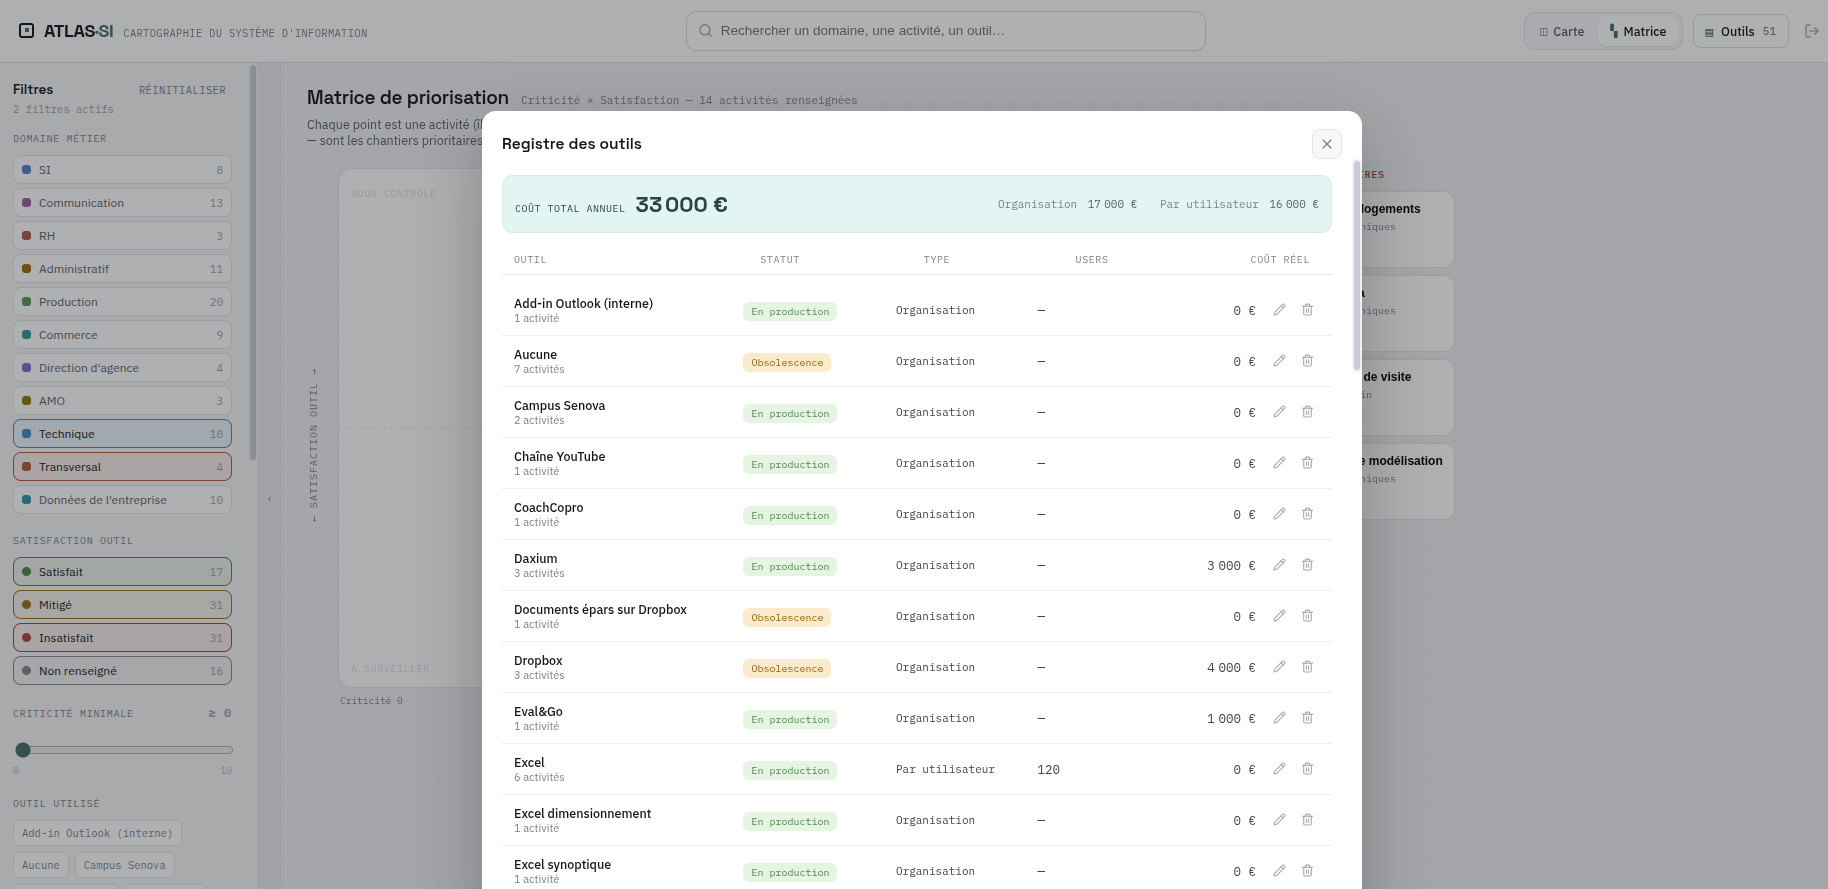Edit the CoachCopro tool
This screenshot has width=1828, height=889.
point(1279,514)
